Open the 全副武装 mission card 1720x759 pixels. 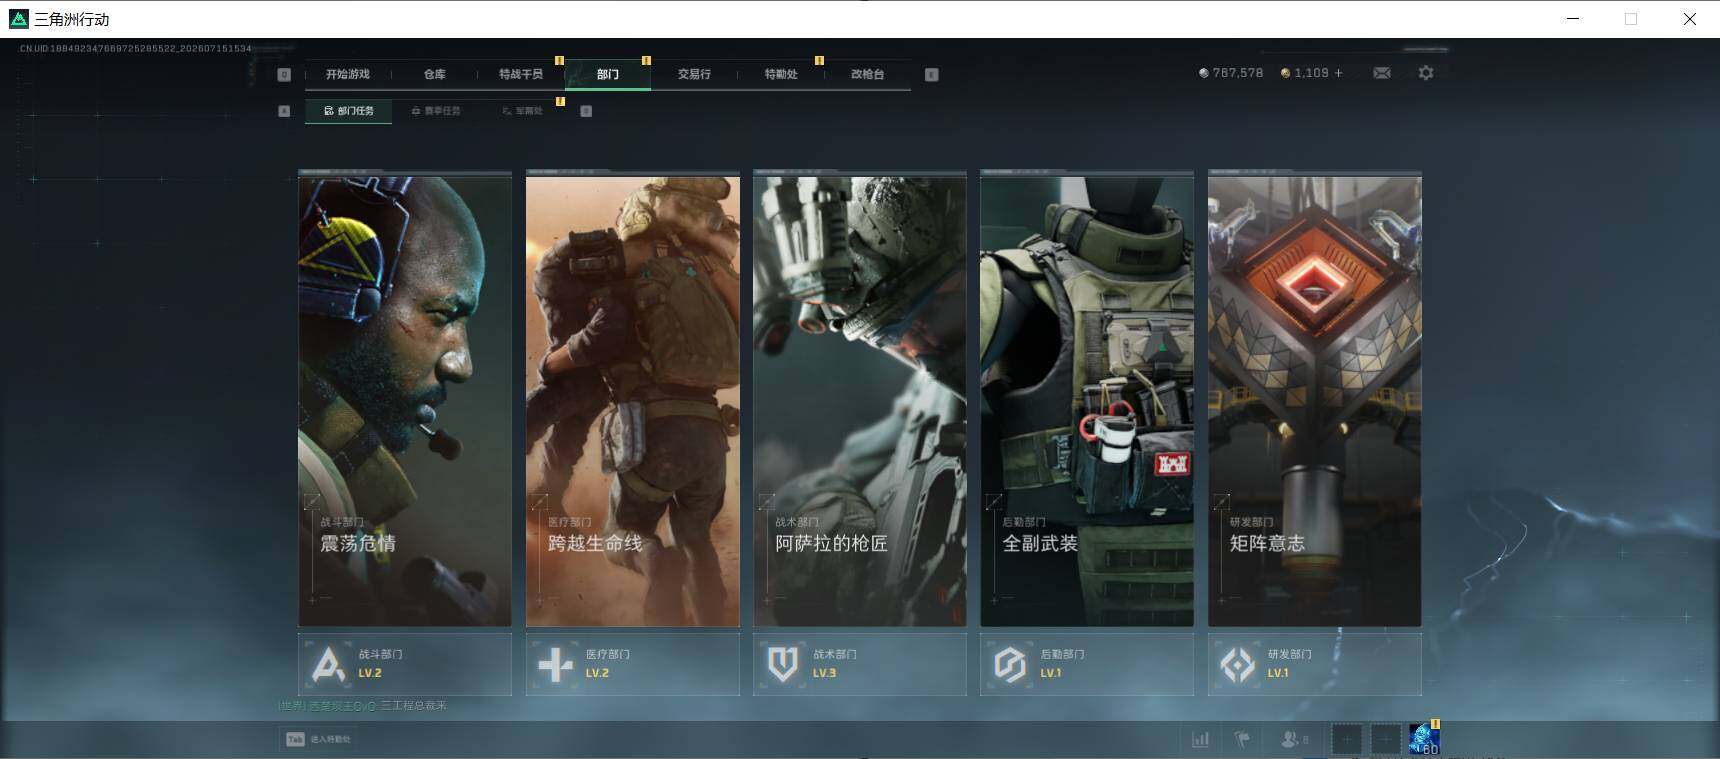tap(1087, 400)
